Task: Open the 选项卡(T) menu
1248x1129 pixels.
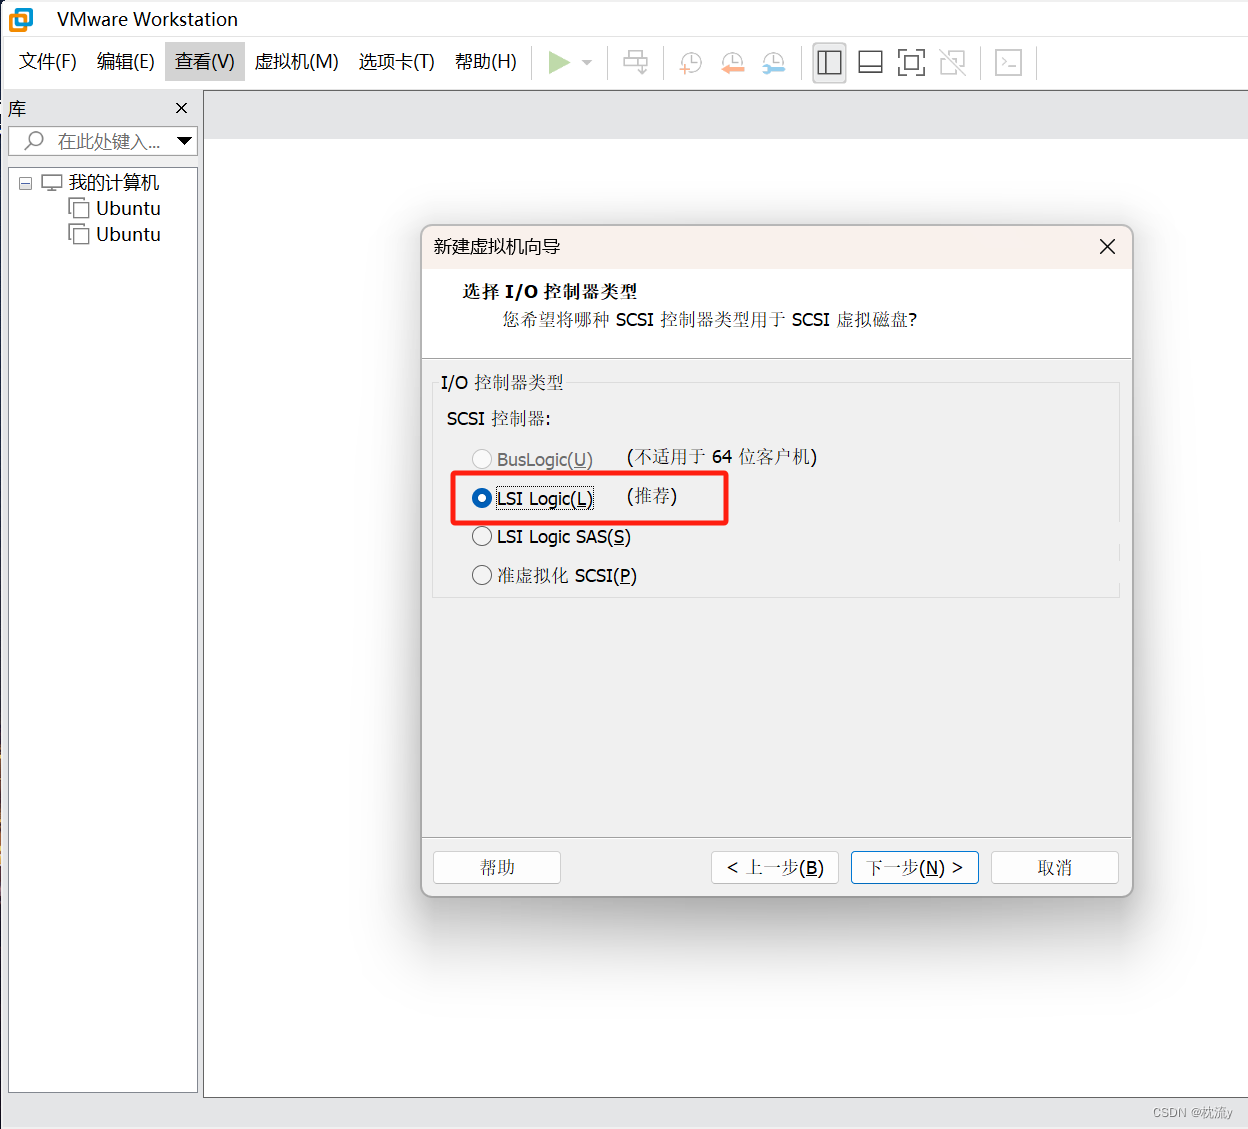Action: point(397,62)
